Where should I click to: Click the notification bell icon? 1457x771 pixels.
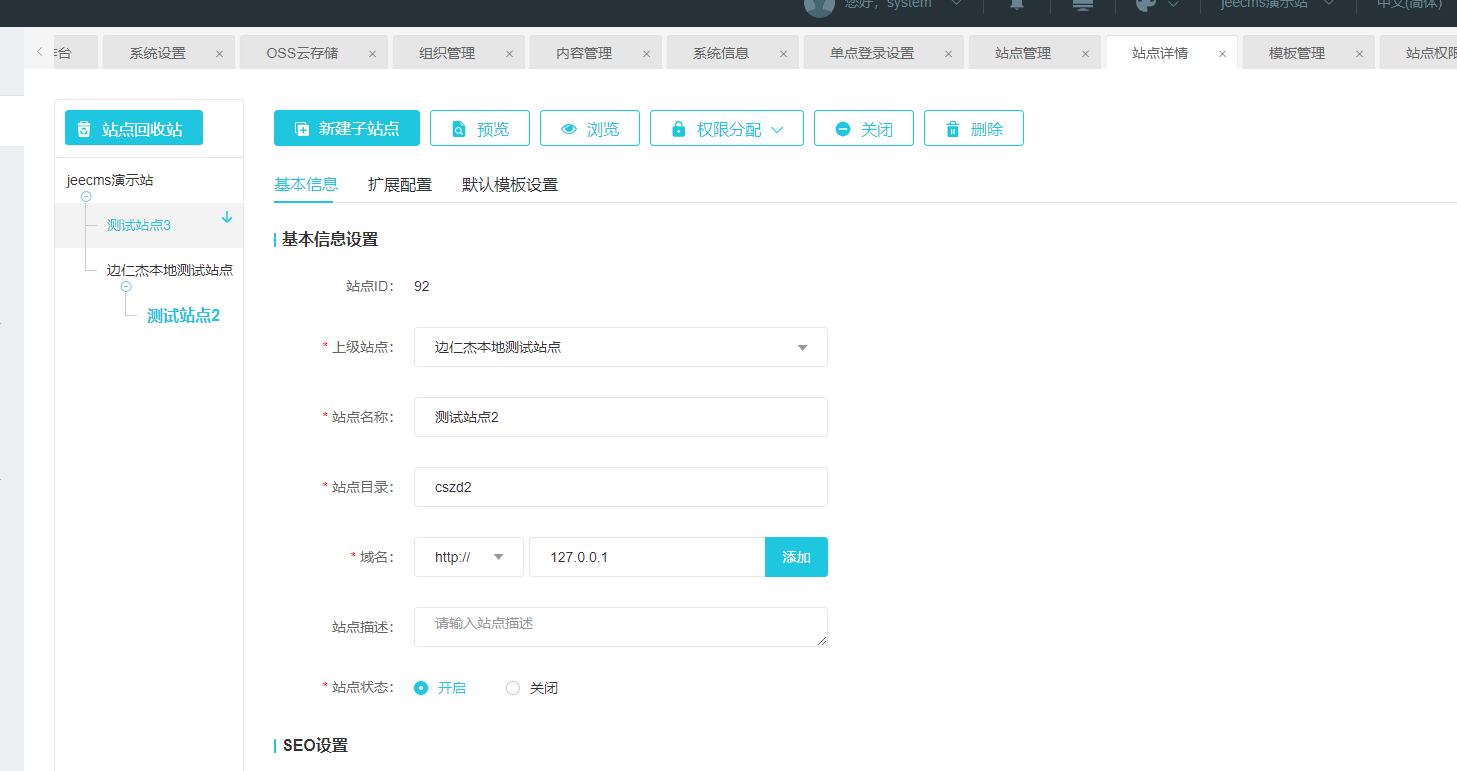(1017, 5)
